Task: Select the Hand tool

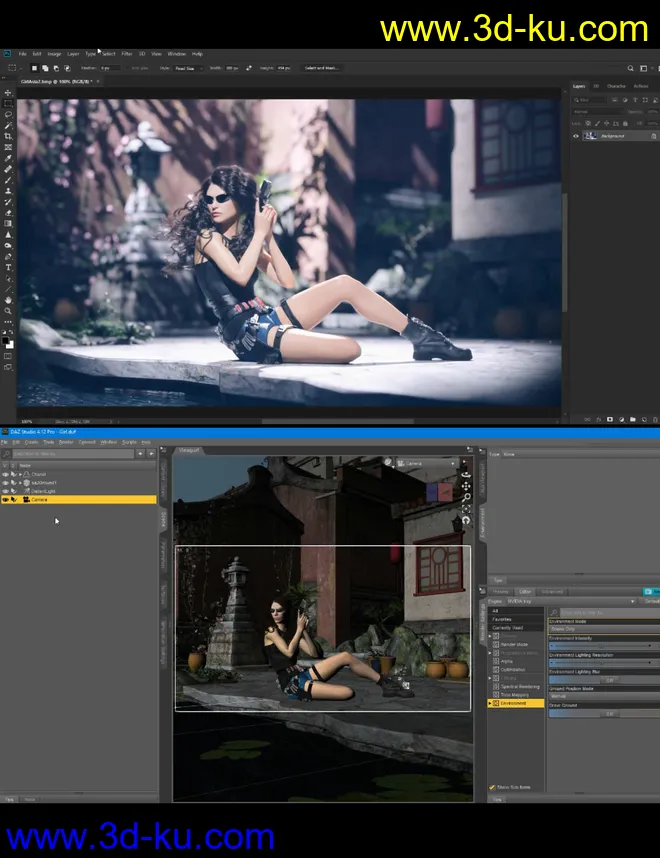Action: [8, 300]
